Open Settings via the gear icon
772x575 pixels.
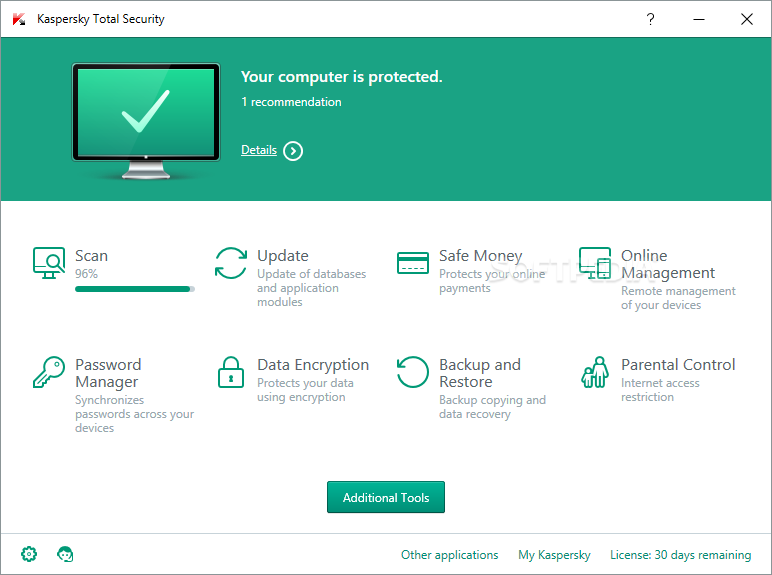pyautogui.click(x=29, y=554)
